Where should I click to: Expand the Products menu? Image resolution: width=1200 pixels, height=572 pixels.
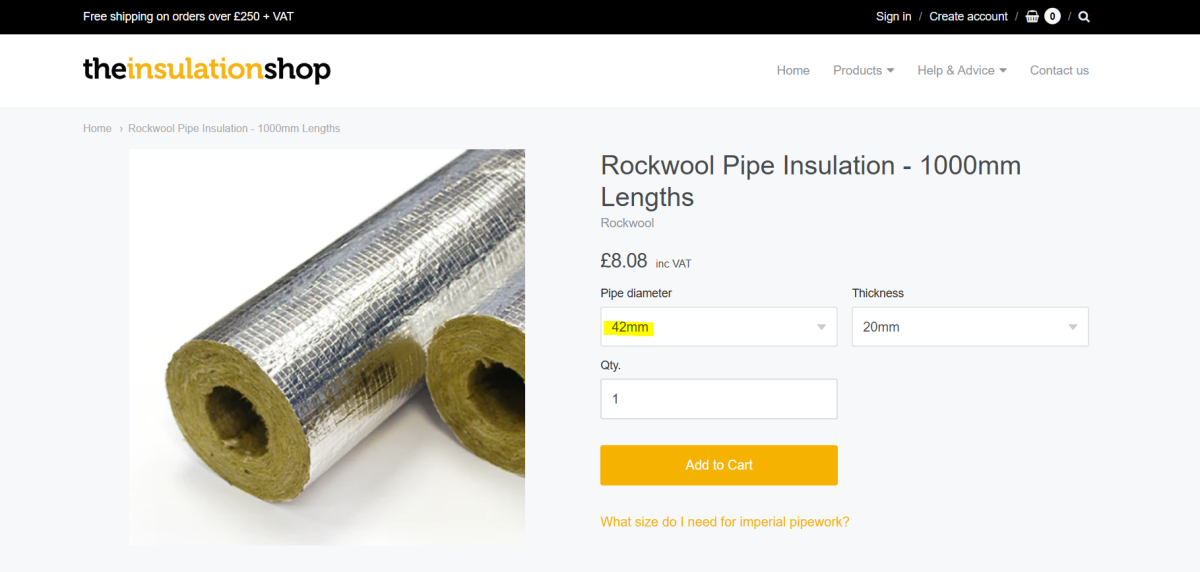point(863,70)
